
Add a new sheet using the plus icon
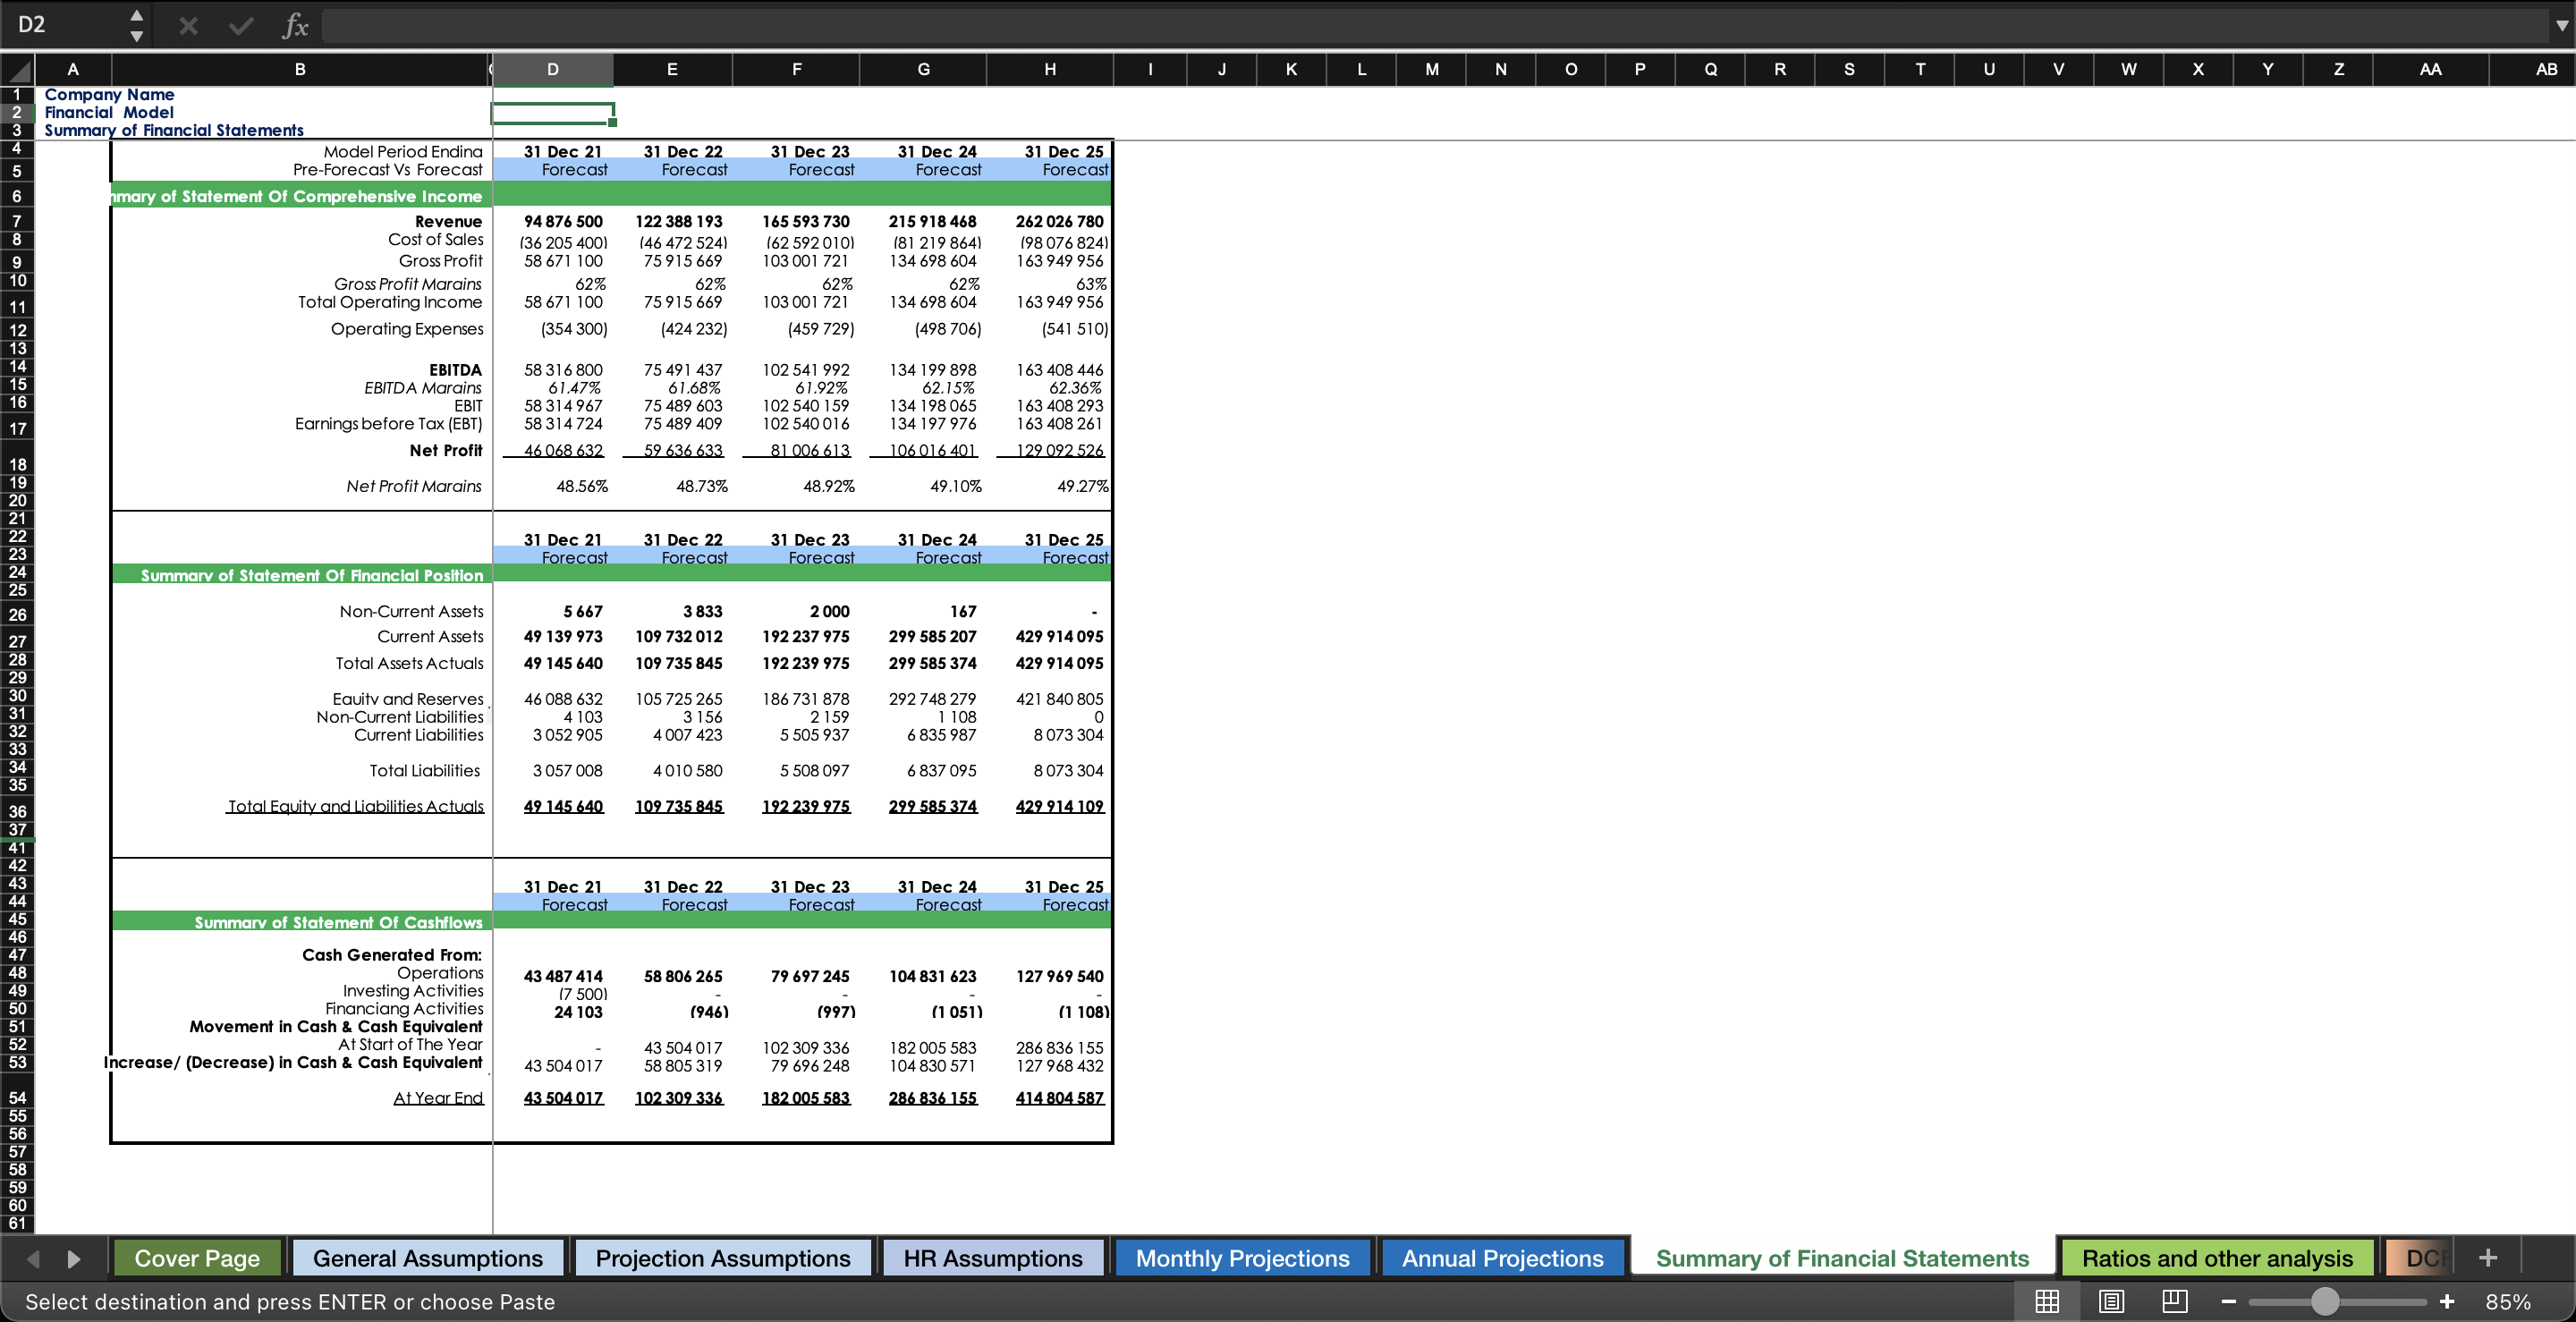(2487, 1257)
